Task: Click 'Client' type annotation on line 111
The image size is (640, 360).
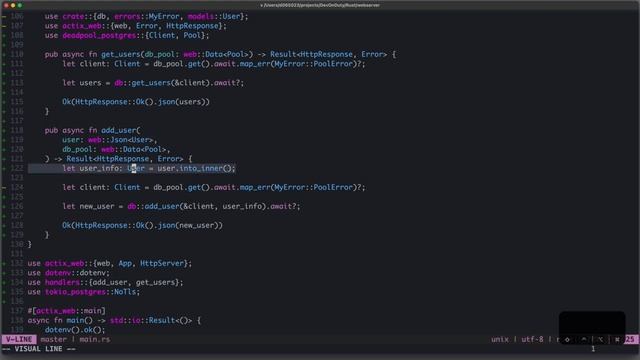Action: click(127, 64)
